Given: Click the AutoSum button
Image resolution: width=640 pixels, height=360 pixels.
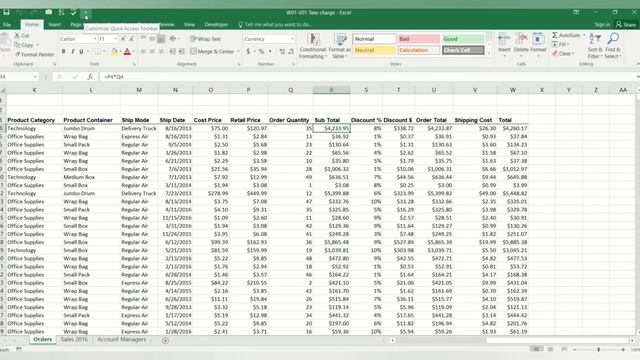Looking at the screenshot, I should 566,36.
